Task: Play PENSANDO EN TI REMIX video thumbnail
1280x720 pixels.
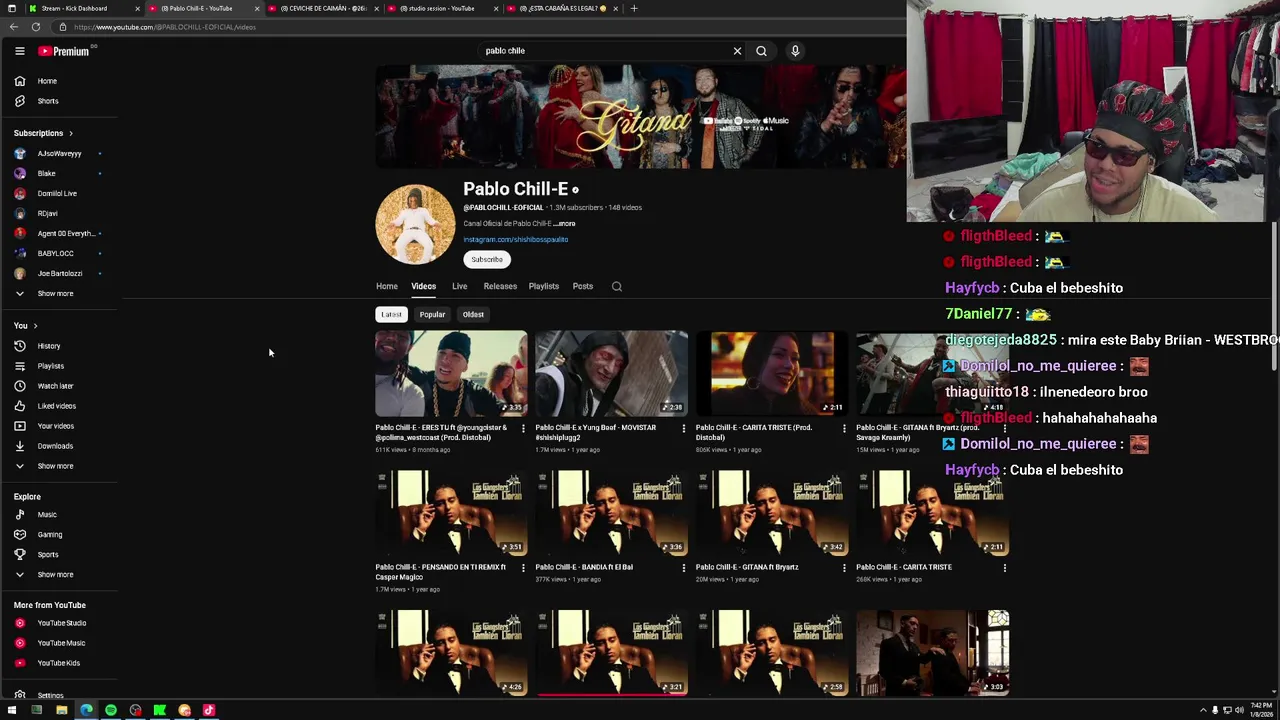Action: click(x=451, y=513)
